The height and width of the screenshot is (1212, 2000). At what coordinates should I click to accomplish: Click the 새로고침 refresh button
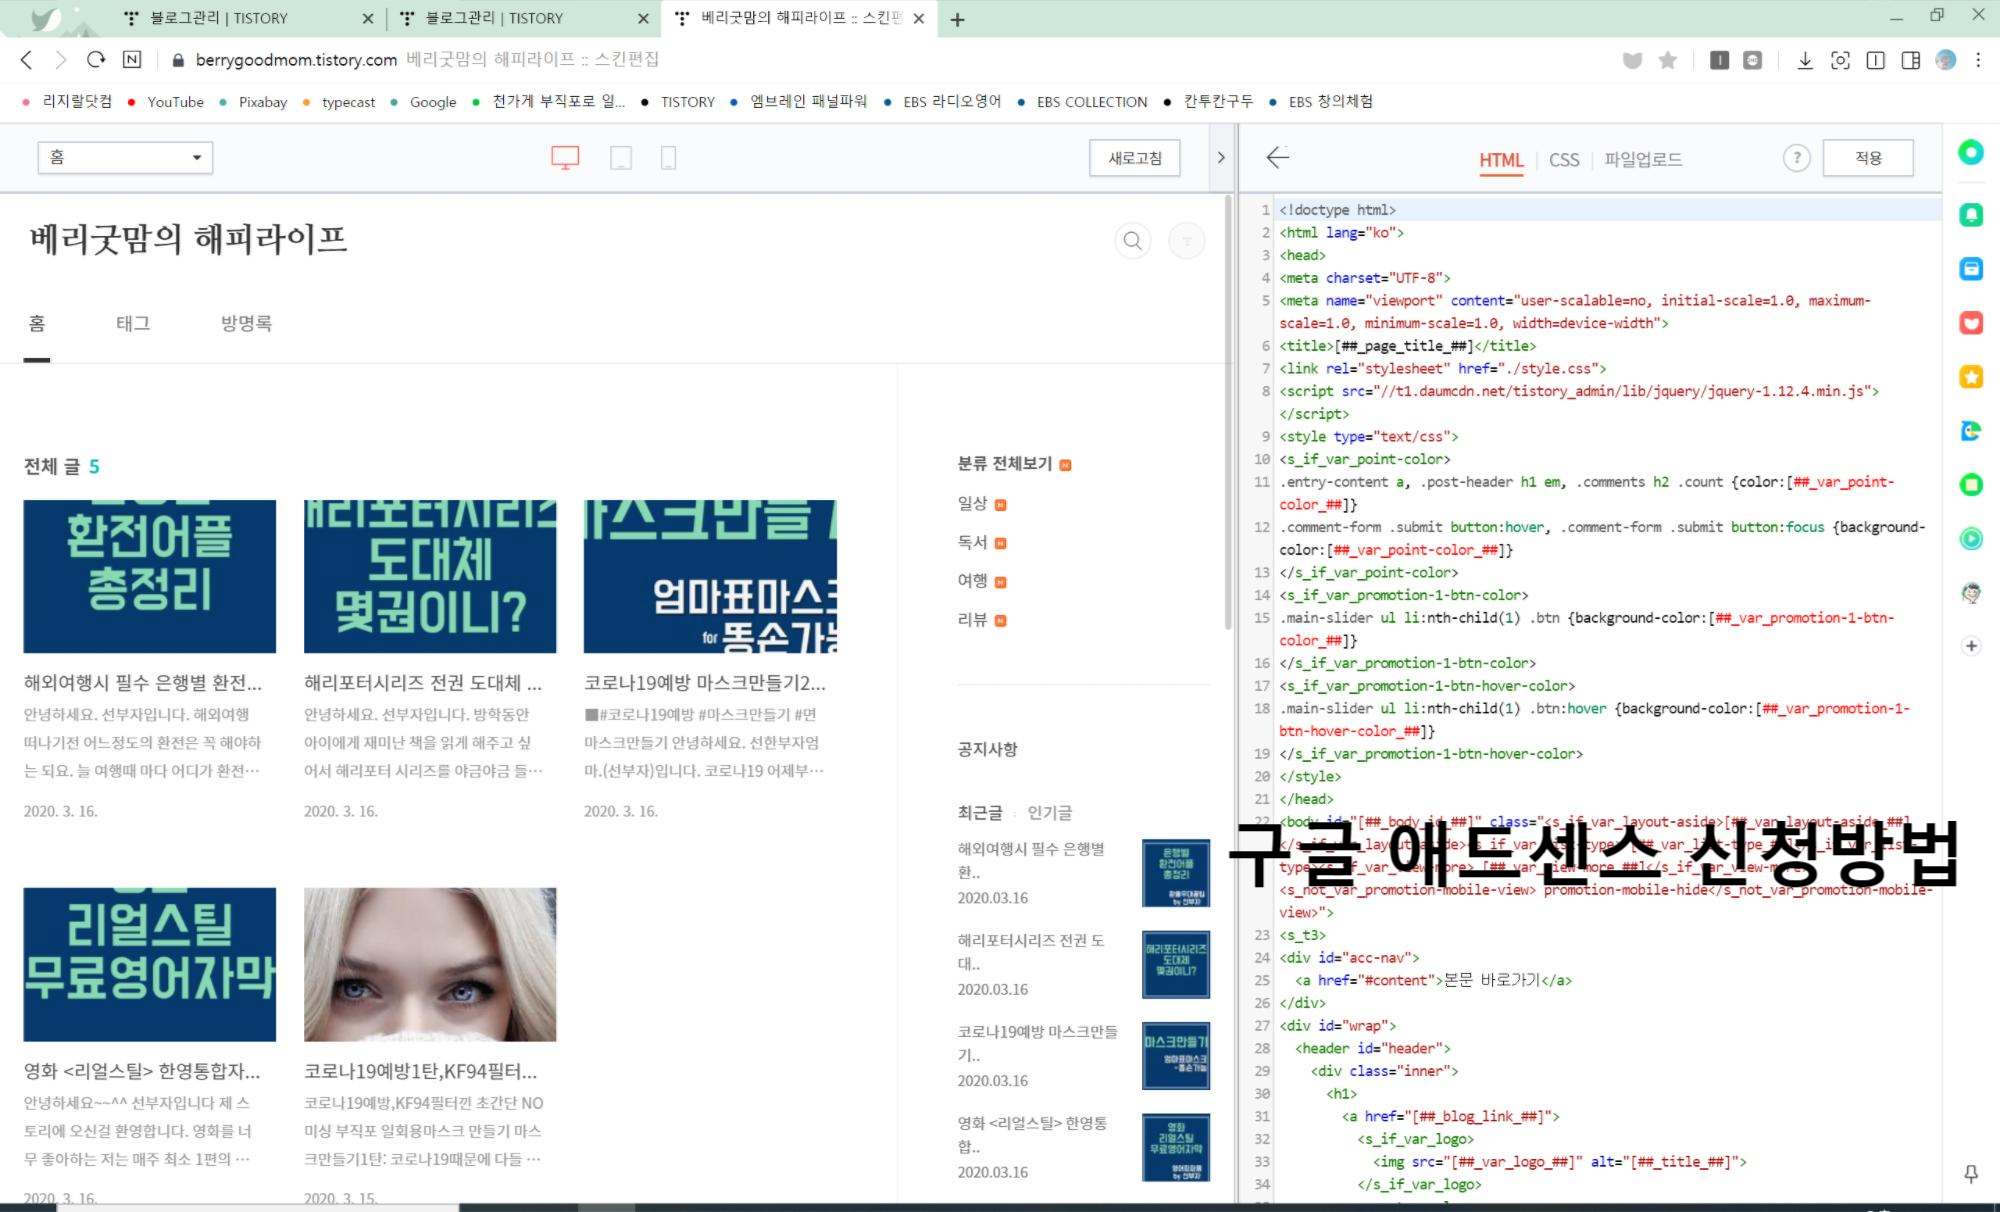[x=1134, y=158]
